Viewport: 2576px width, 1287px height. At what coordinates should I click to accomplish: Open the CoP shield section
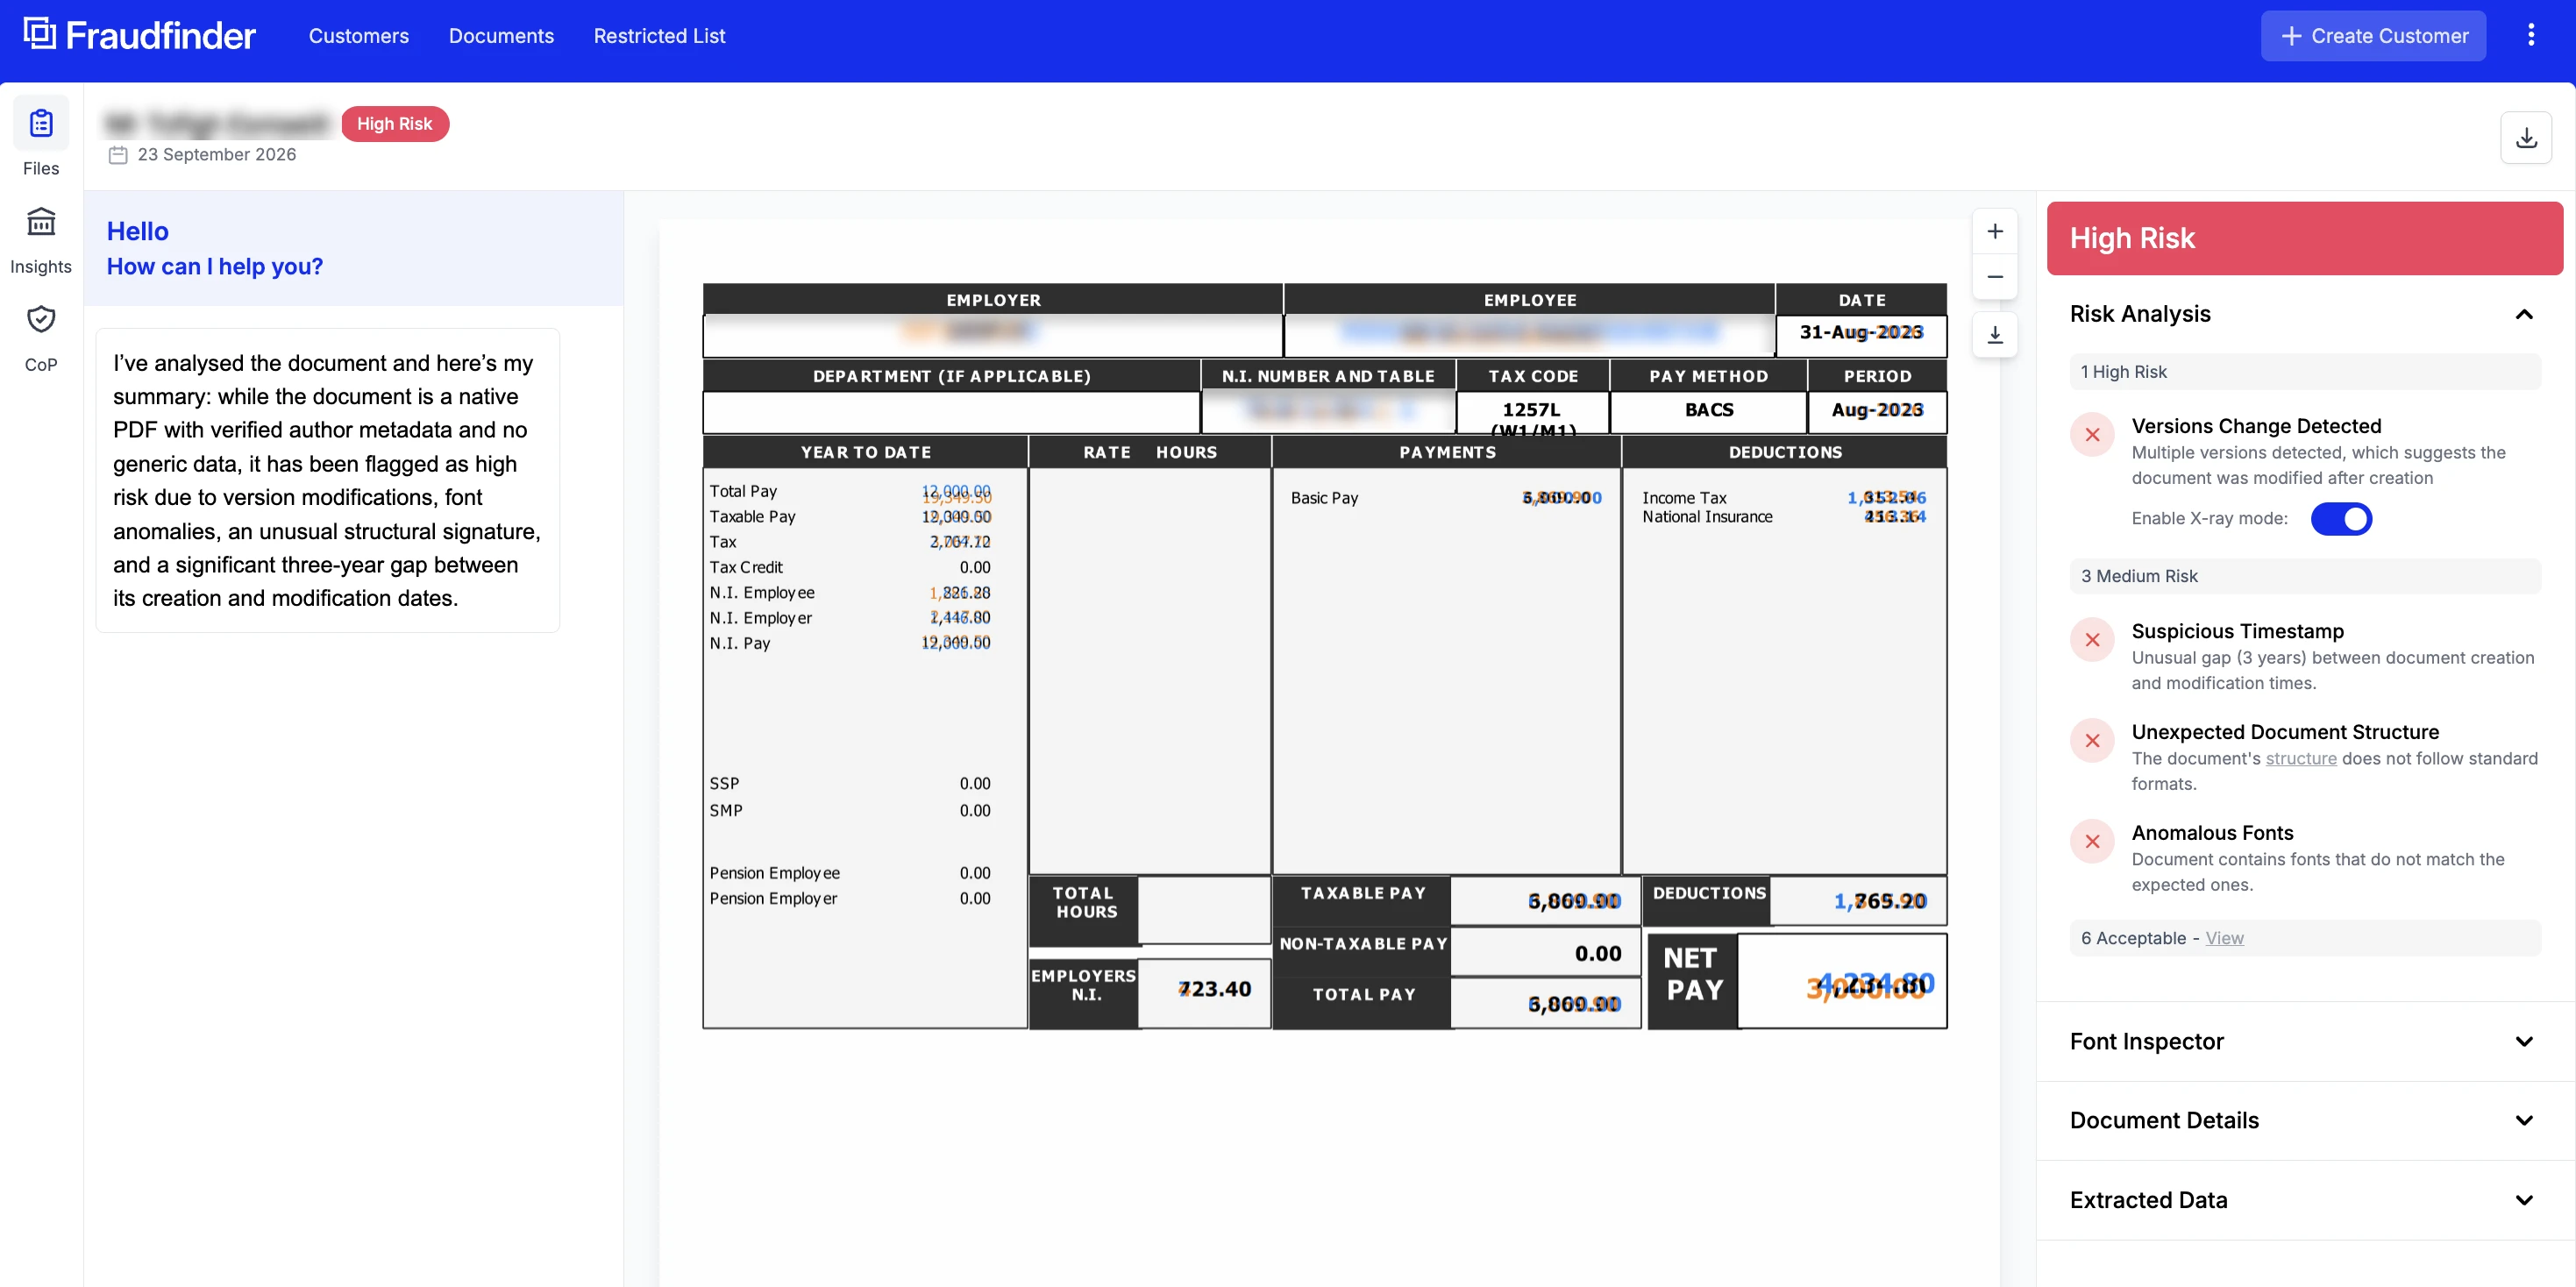coord(41,338)
